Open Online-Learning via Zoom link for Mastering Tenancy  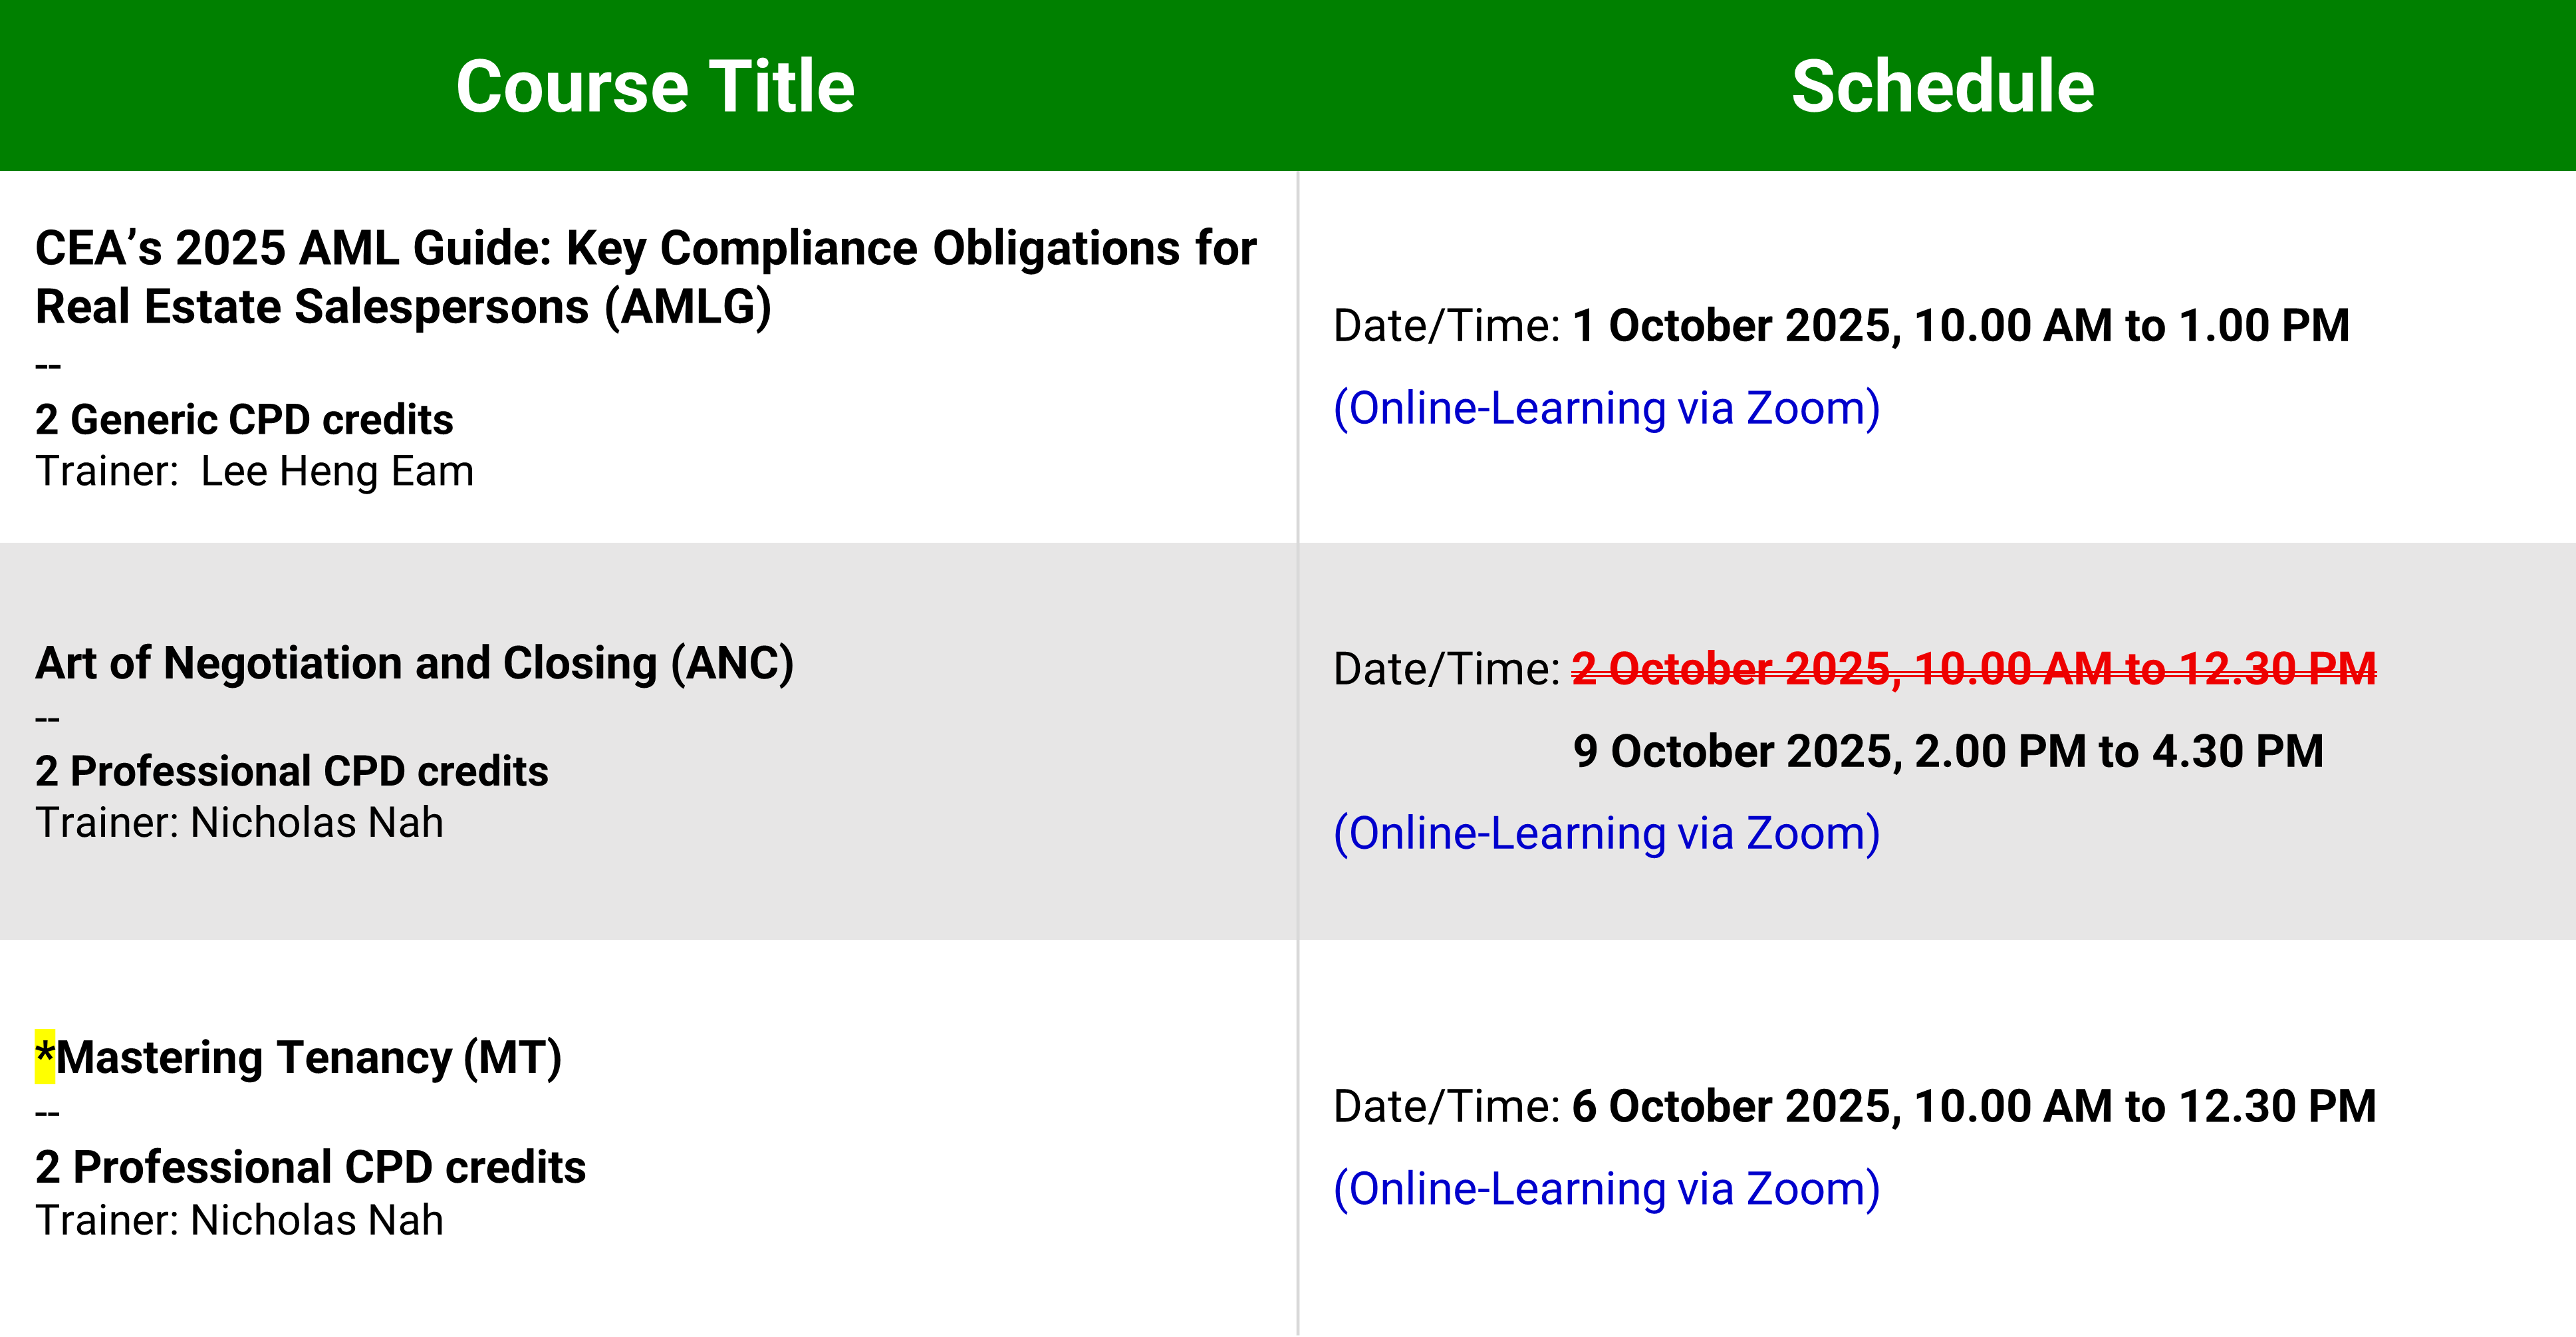click(x=1606, y=1189)
